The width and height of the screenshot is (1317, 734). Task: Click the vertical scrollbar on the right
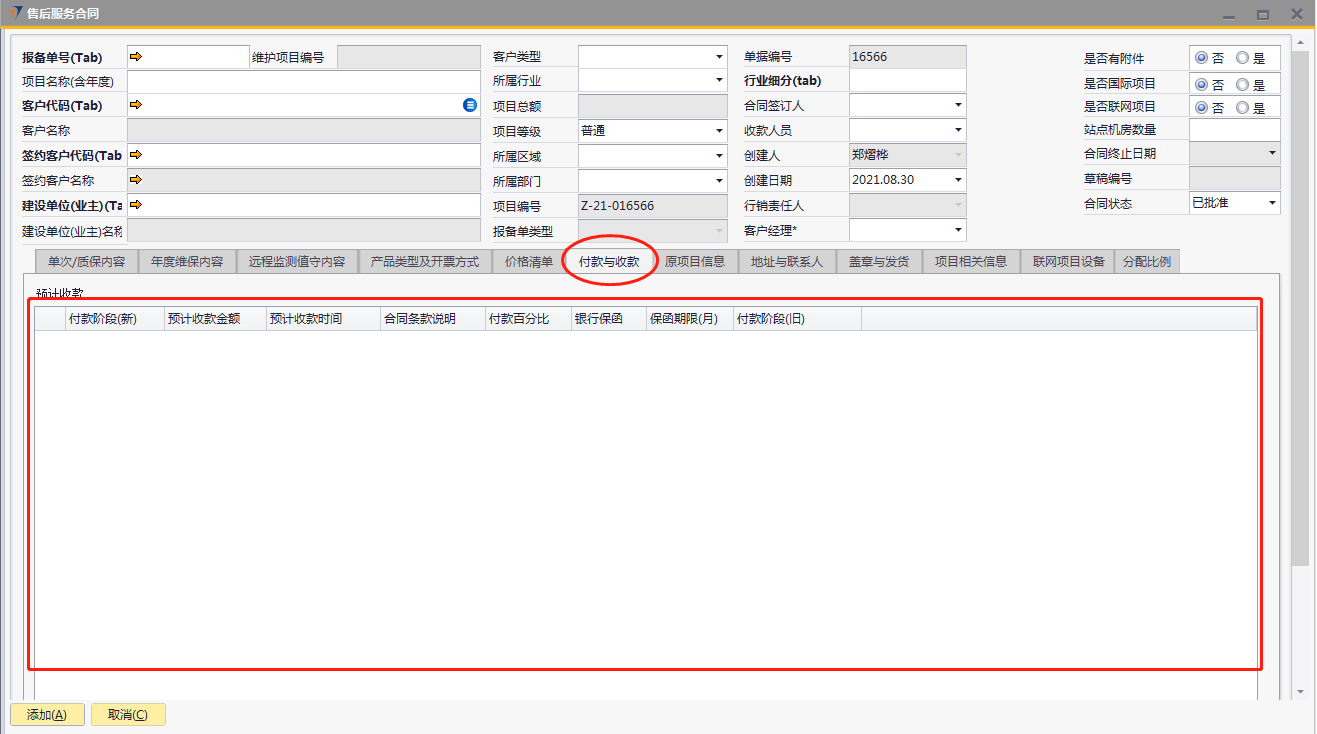pos(1299,300)
